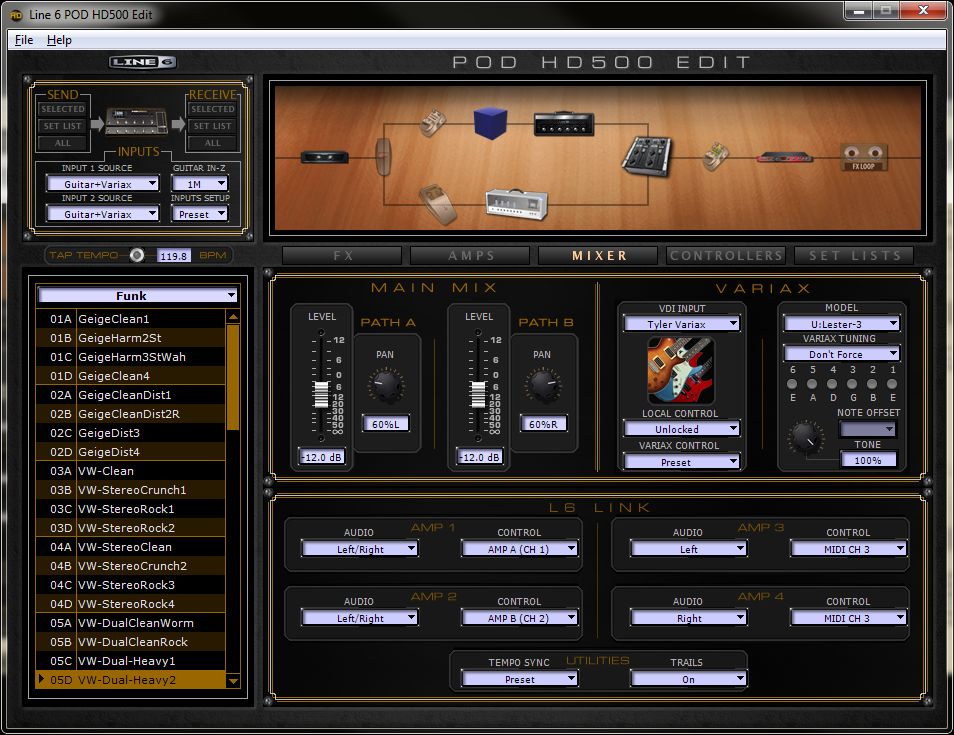Viewport: 954px width, 735px height.
Task: Open VDI Input Tyler Variax dropdown
Action: coord(681,324)
